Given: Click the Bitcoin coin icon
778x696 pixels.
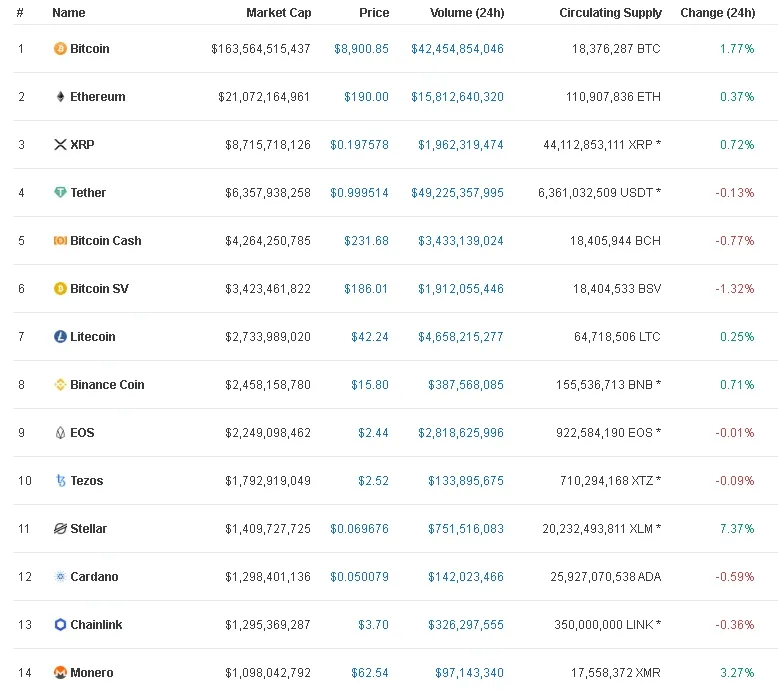Looking at the screenshot, I should pyautogui.click(x=60, y=49).
